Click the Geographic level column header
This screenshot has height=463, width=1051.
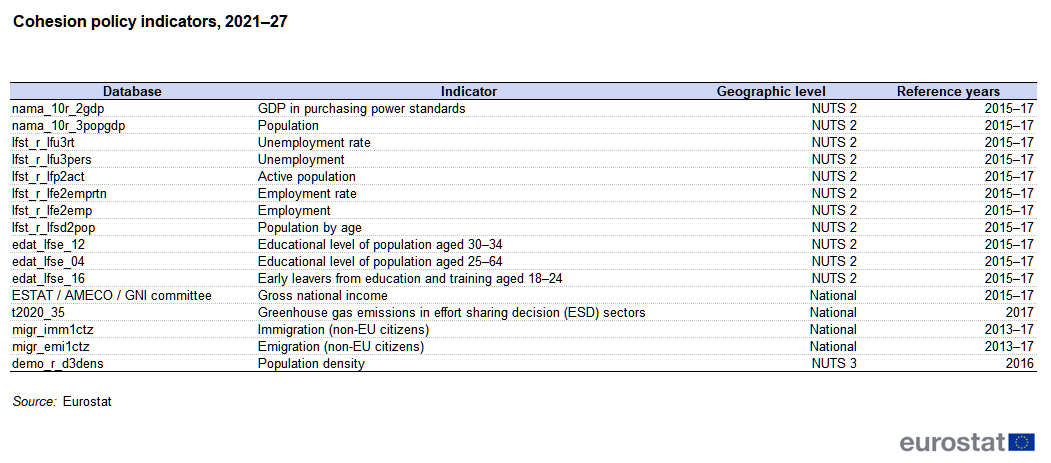(771, 91)
